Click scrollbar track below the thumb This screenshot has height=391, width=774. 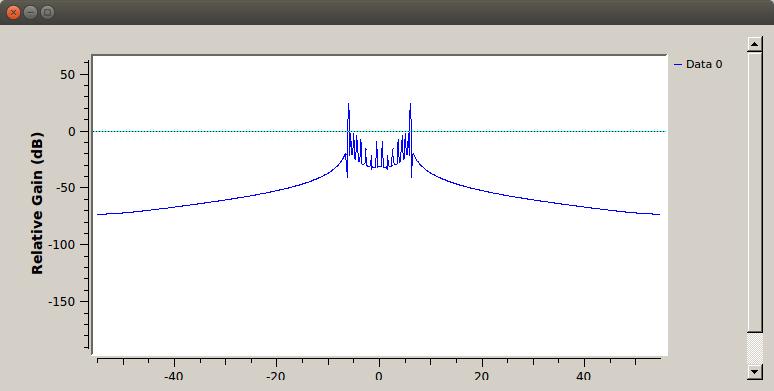755,348
